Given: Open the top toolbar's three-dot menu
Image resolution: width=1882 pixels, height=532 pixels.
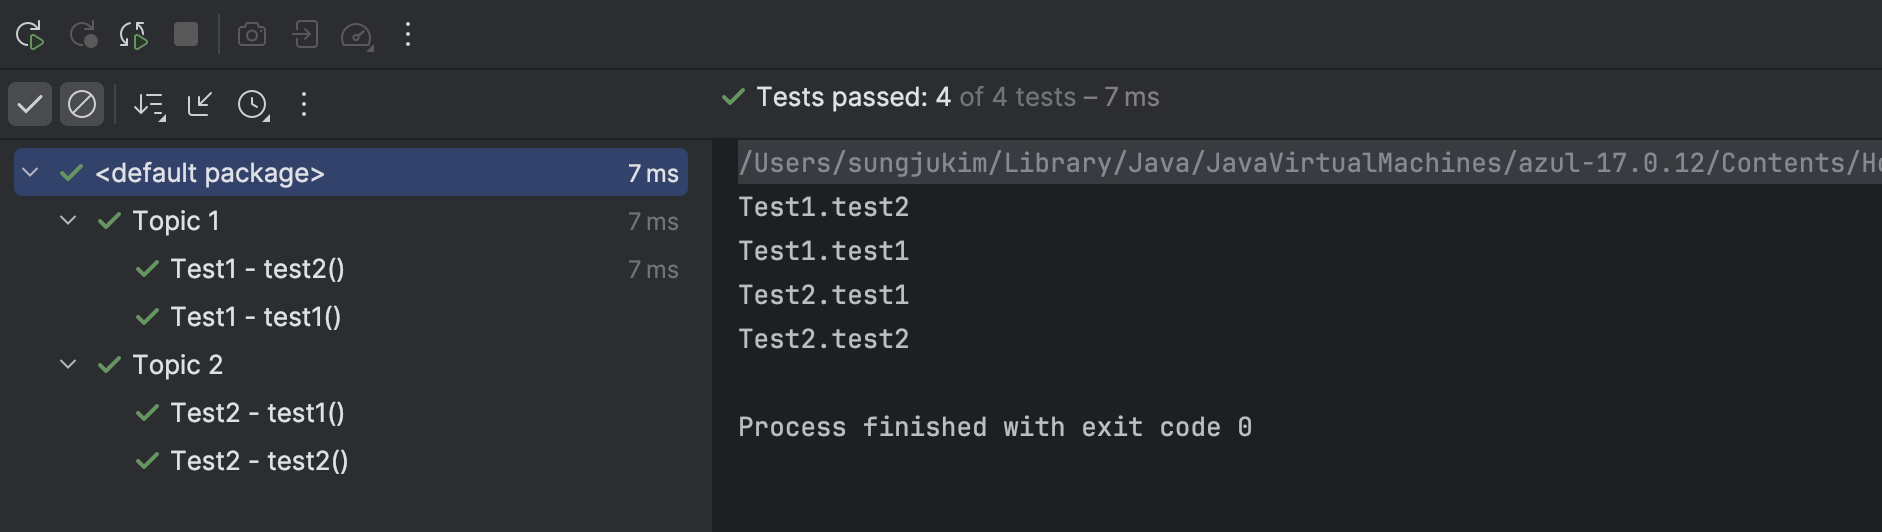Looking at the screenshot, I should pos(408,35).
